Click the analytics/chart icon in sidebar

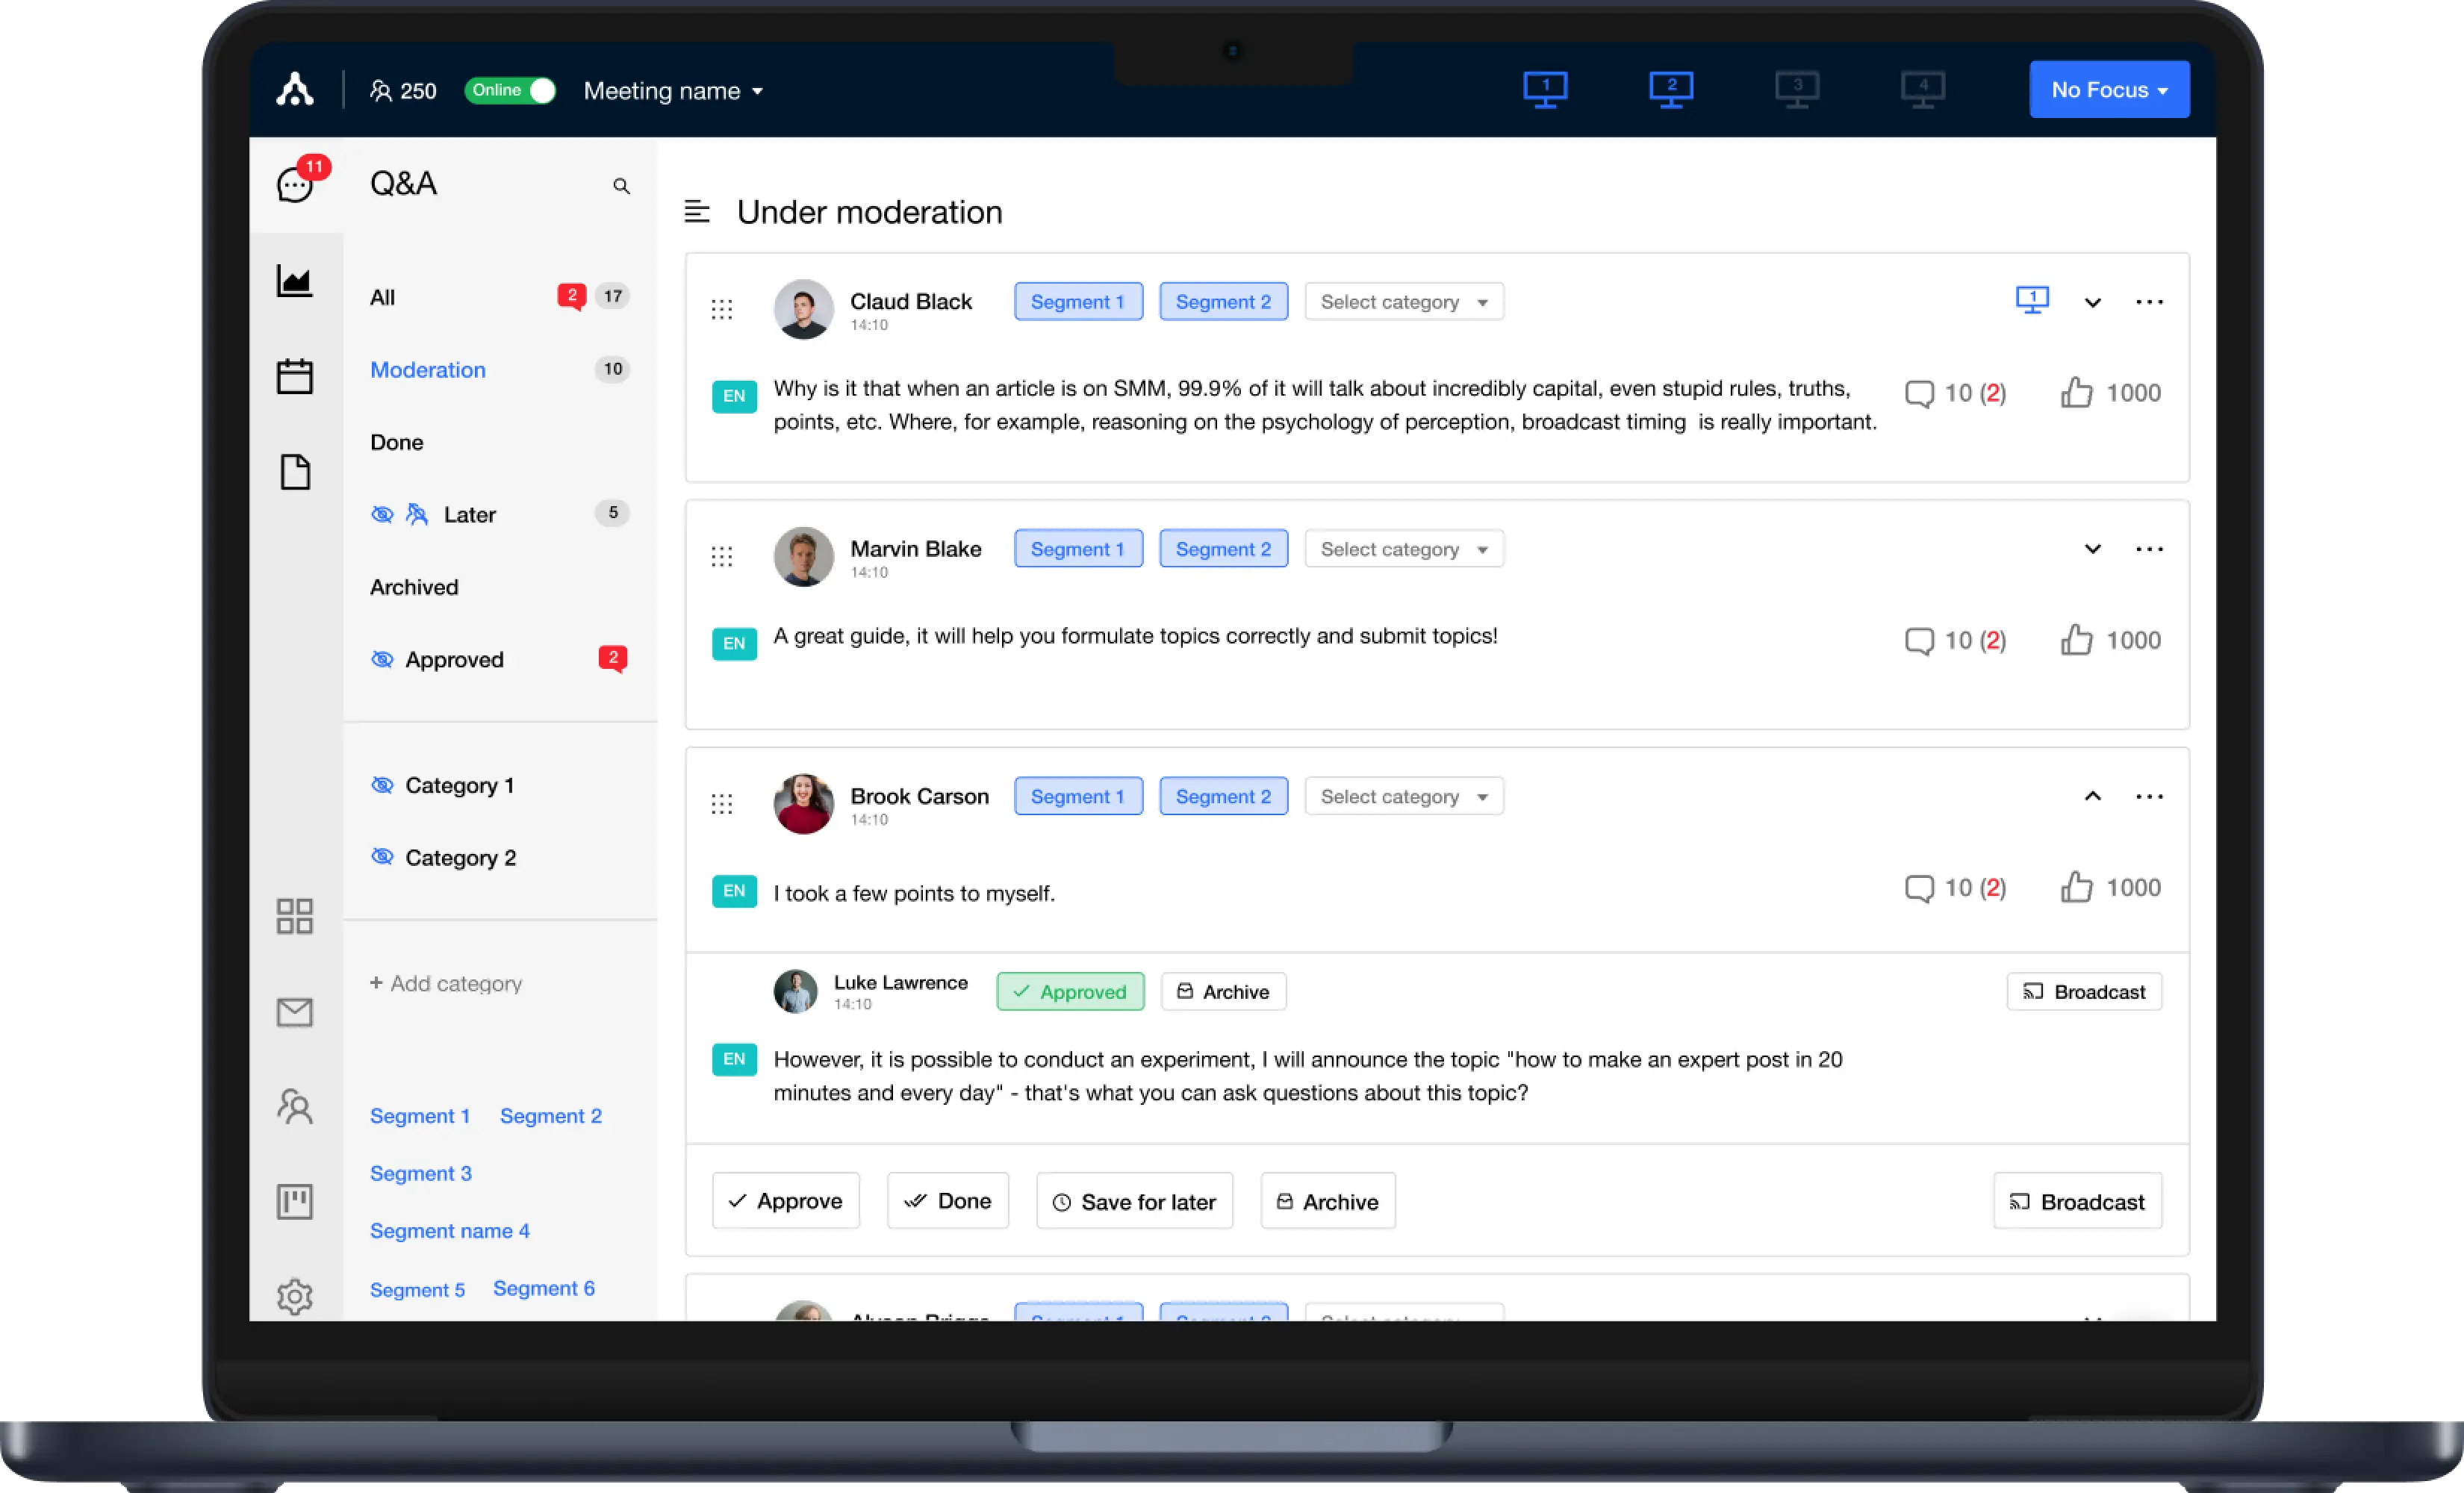(x=294, y=278)
